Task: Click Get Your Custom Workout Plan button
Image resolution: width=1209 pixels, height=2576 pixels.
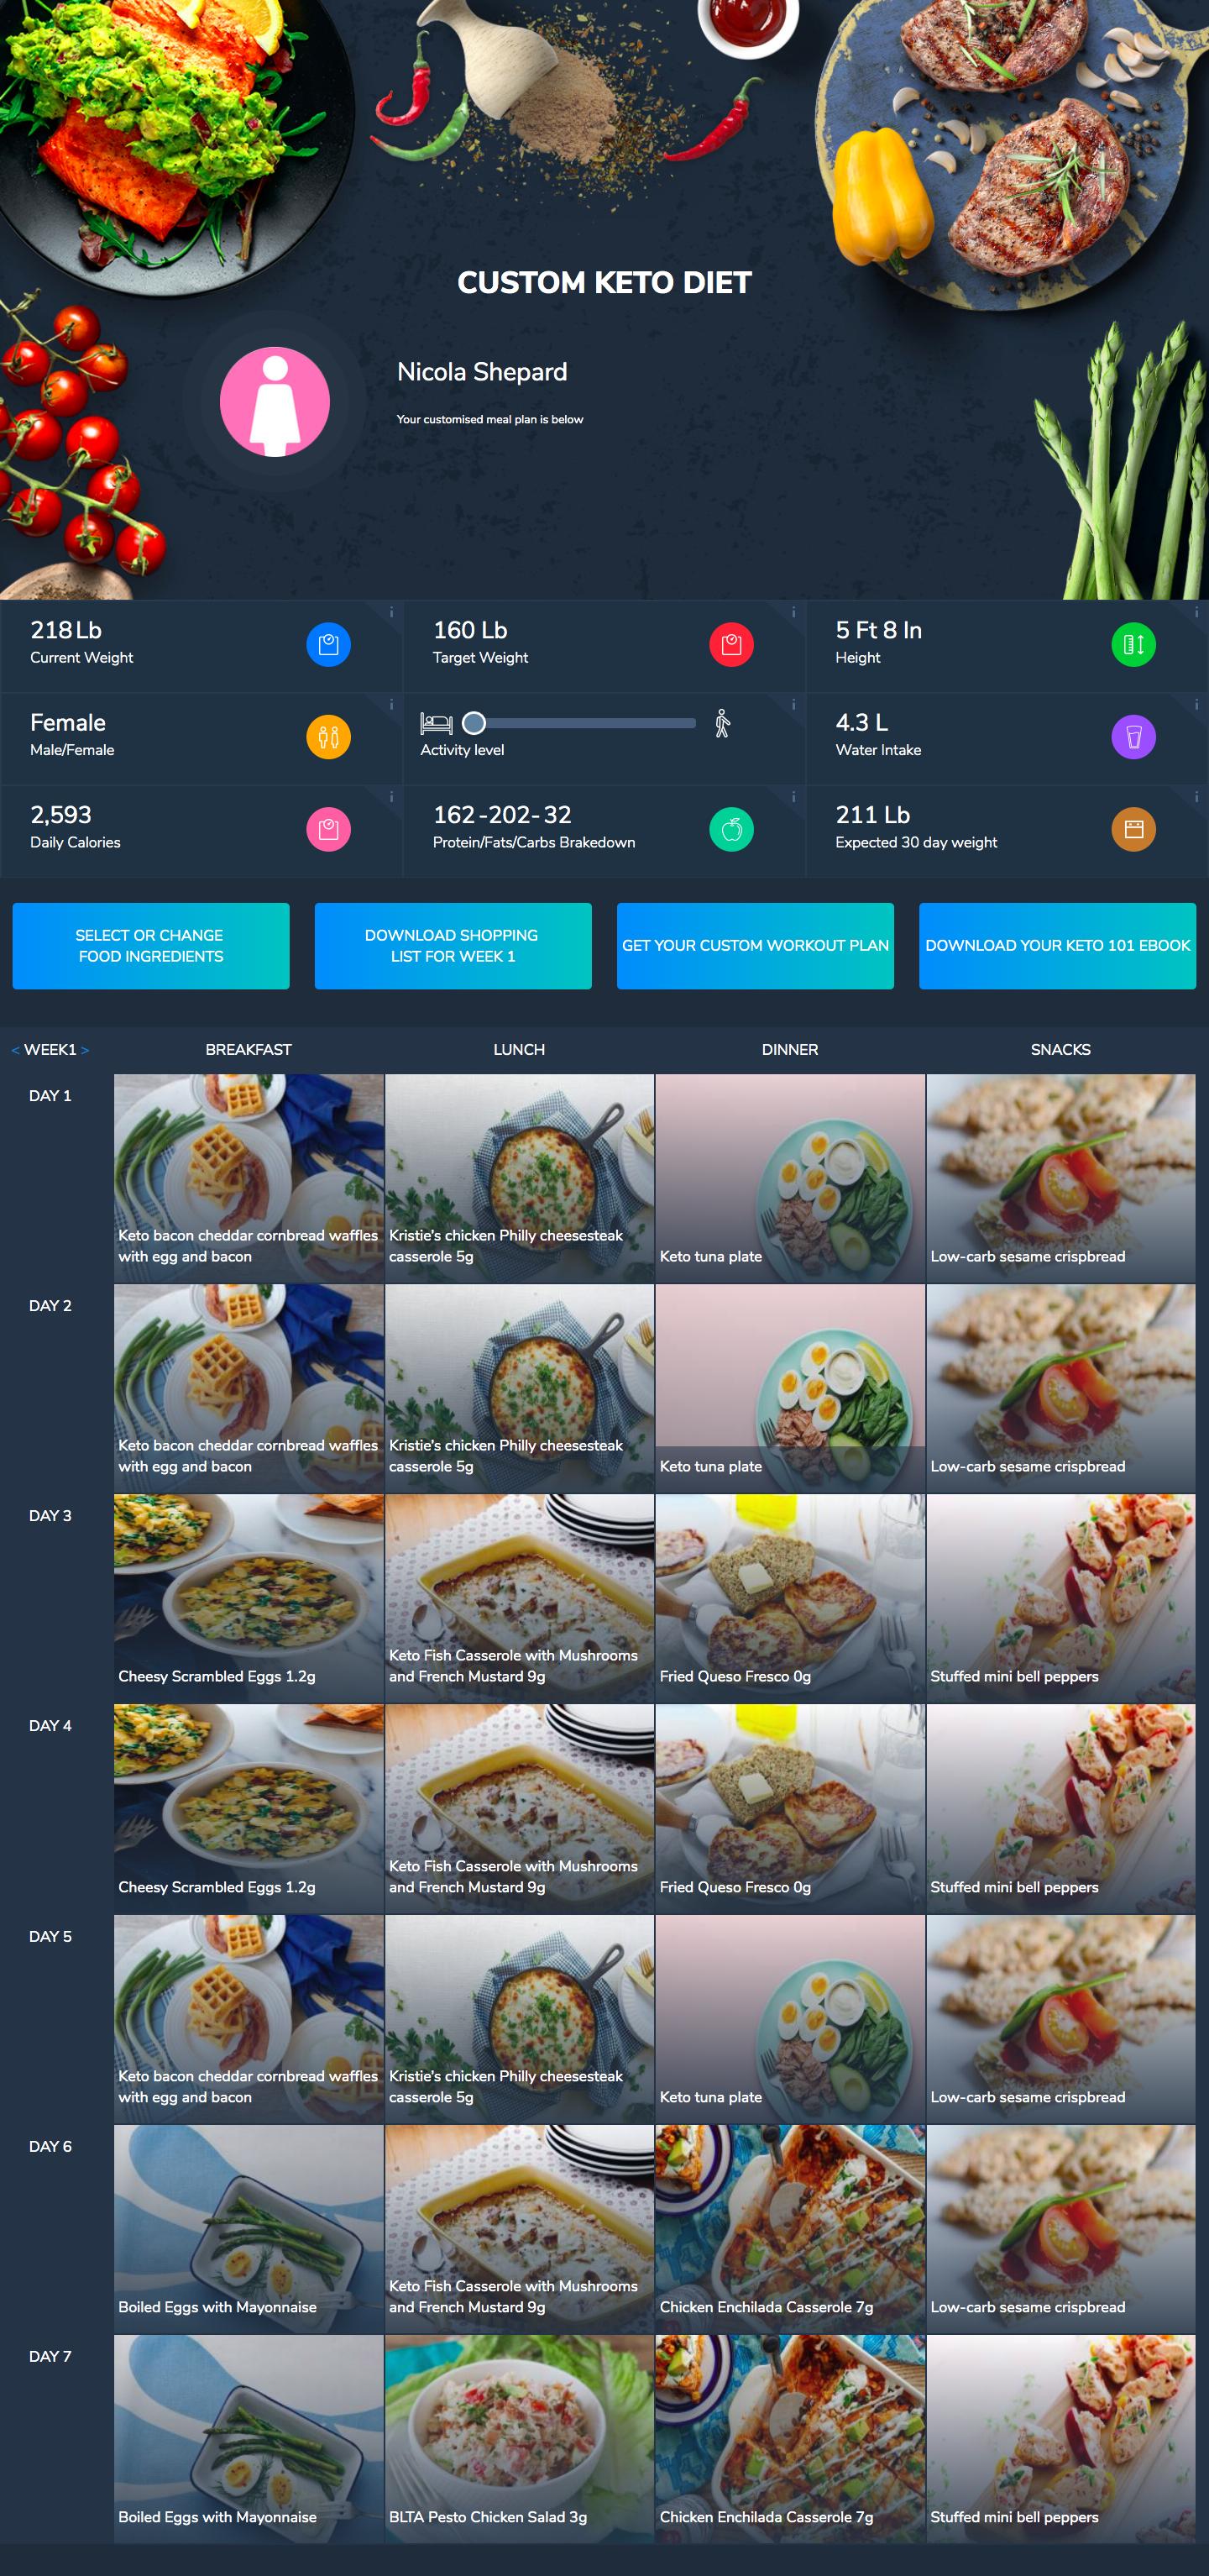Action: click(x=755, y=946)
